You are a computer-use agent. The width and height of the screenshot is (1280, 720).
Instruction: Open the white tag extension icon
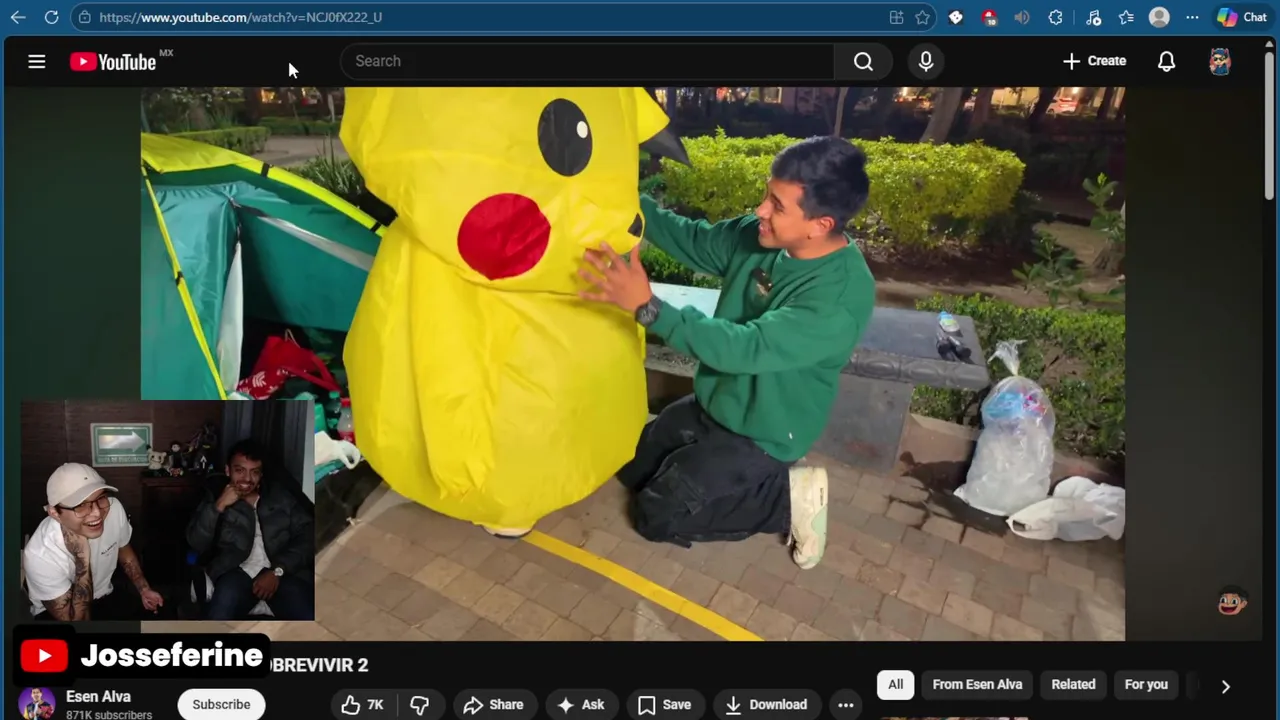(x=956, y=17)
